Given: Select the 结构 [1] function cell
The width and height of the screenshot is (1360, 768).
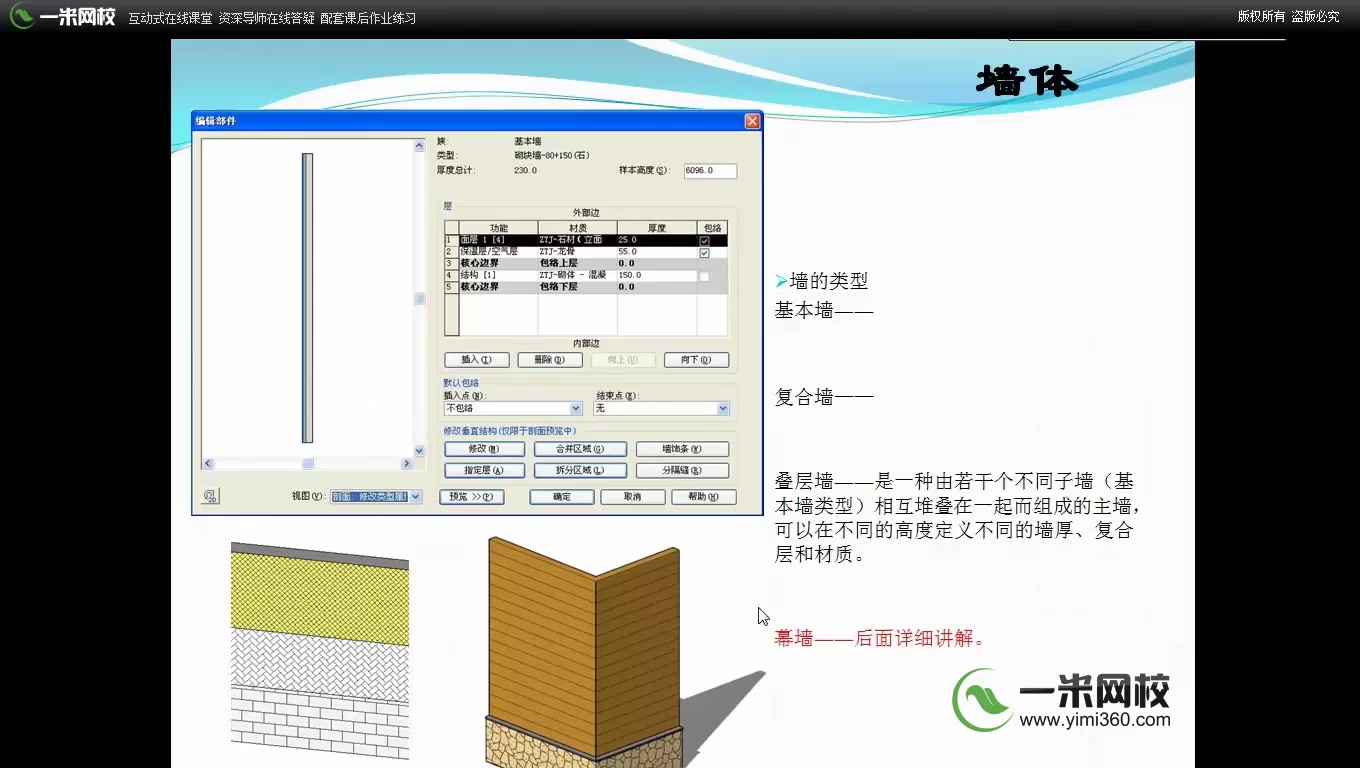Looking at the screenshot, I should 498,275.
